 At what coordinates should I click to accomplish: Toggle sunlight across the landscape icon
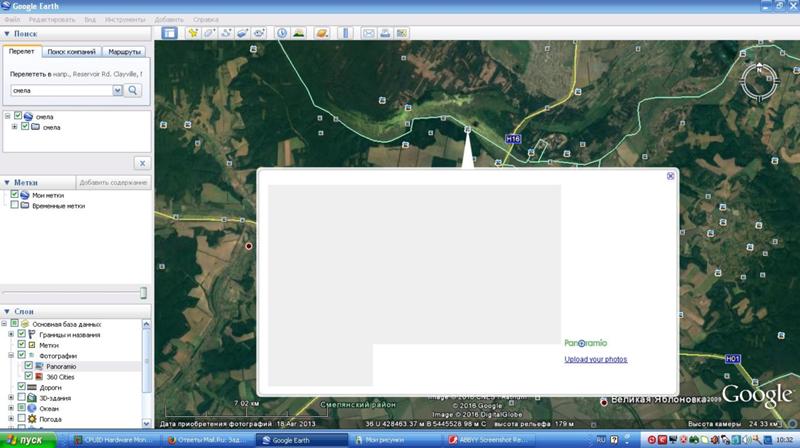(x=298, y=33)
